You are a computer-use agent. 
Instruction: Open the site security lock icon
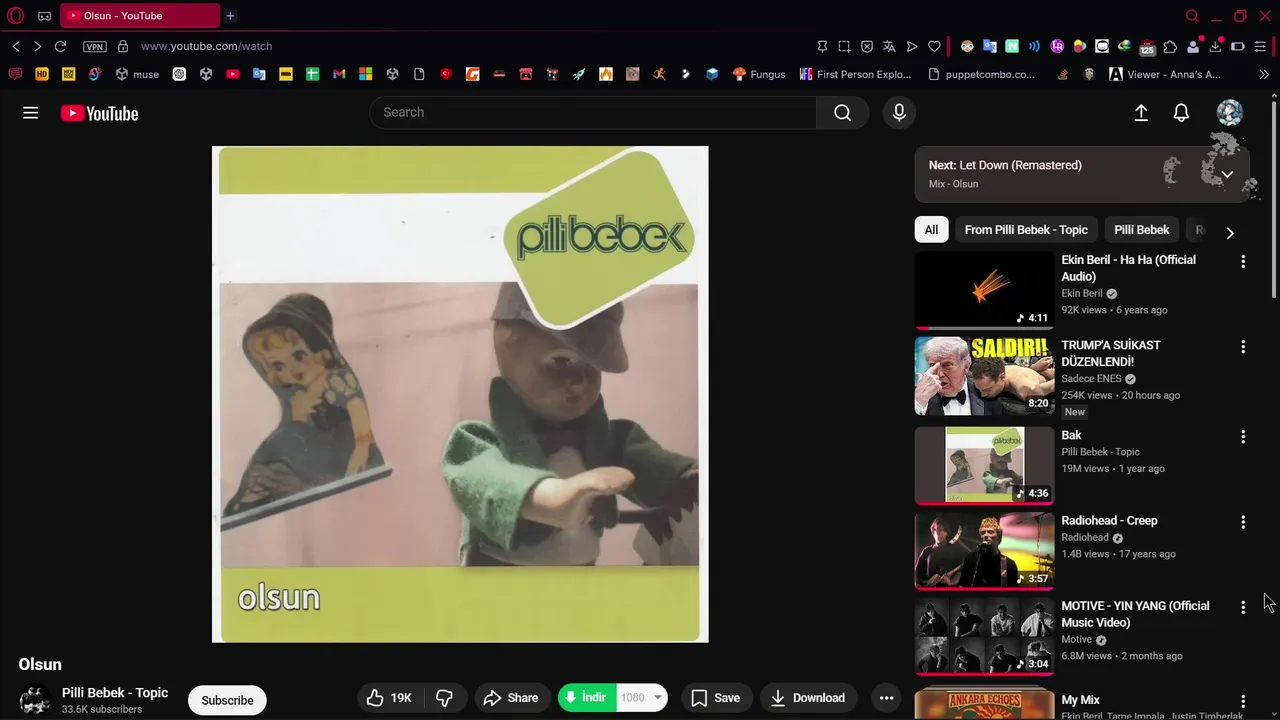coord(123,46)
